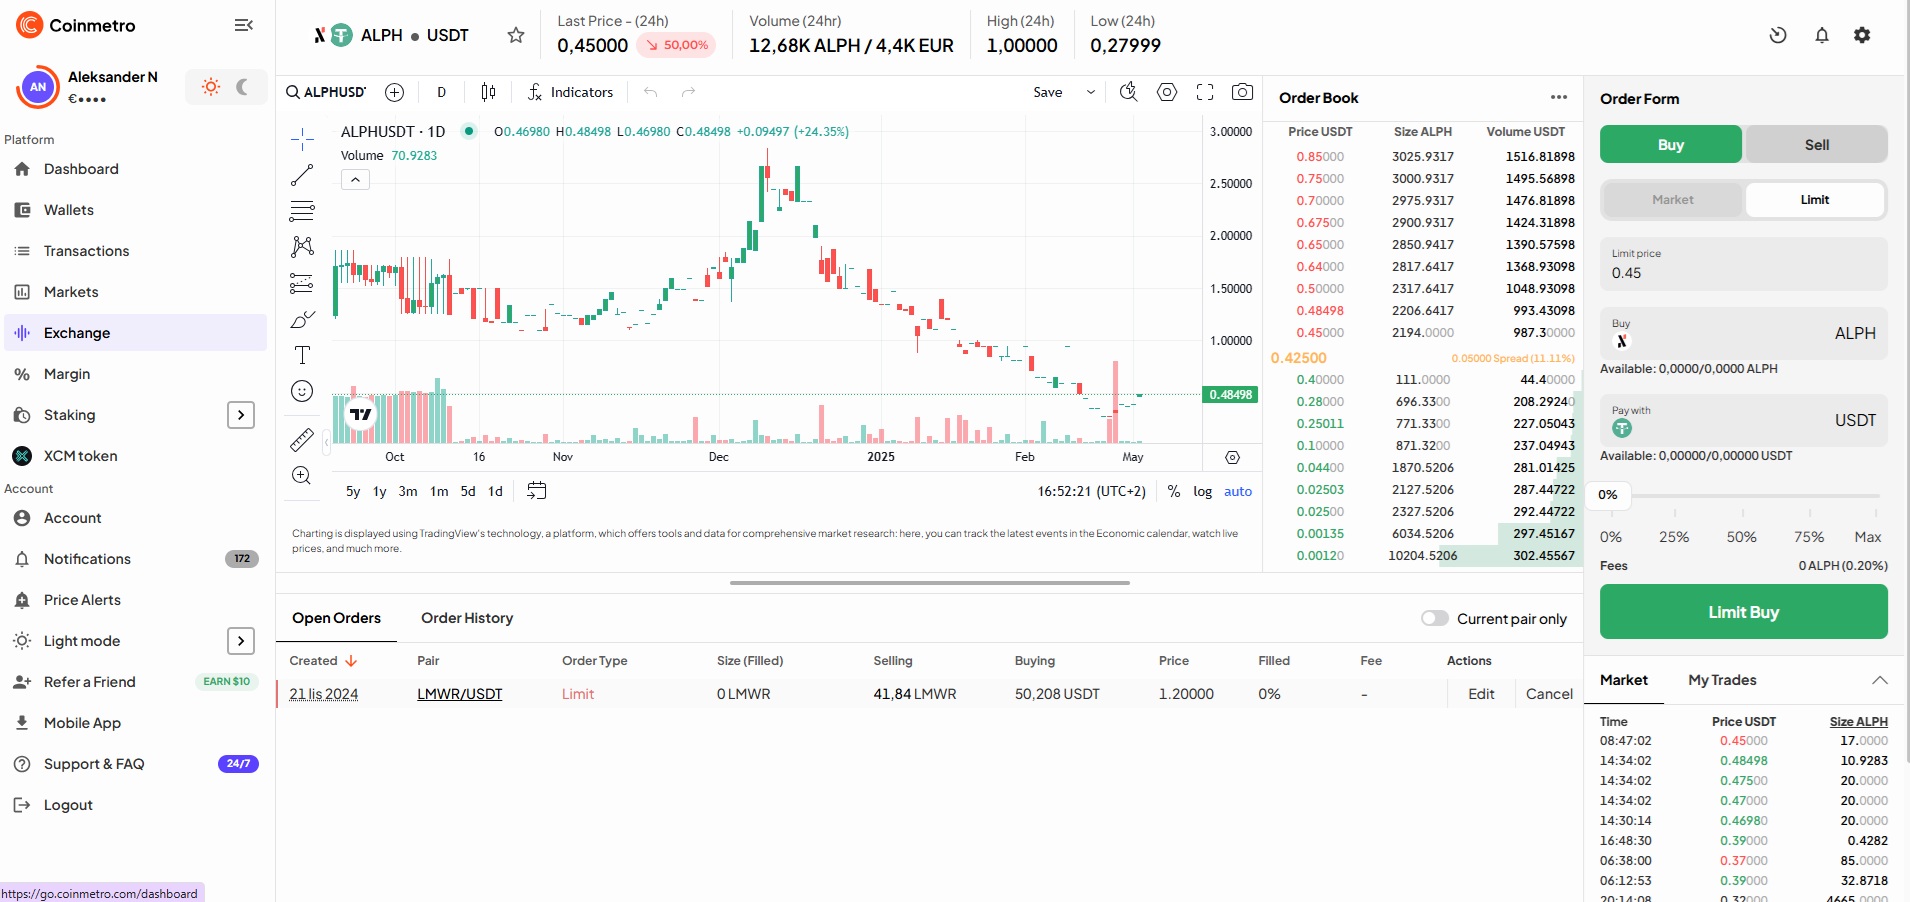Select the brush drawing tool
Screen dimensions: 1910x902
[302, 319]
